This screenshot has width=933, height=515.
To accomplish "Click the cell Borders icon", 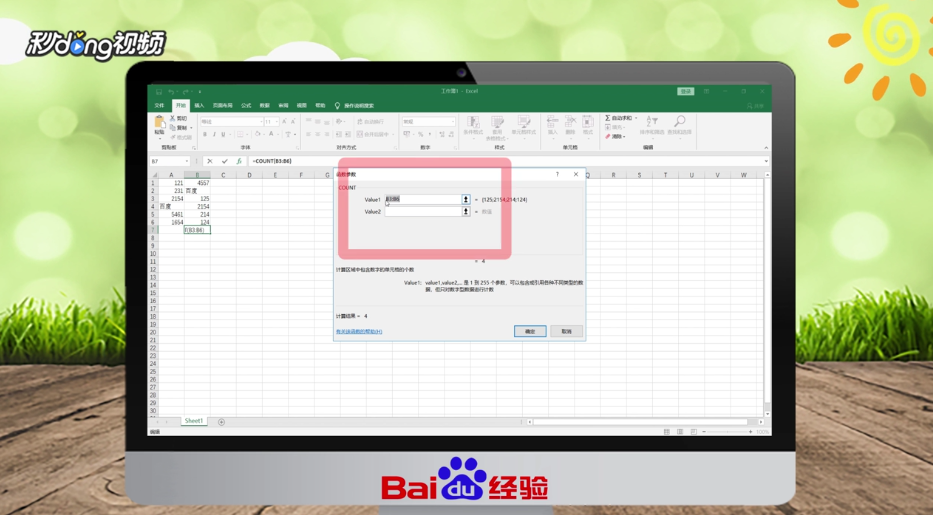I will [240, 134].
